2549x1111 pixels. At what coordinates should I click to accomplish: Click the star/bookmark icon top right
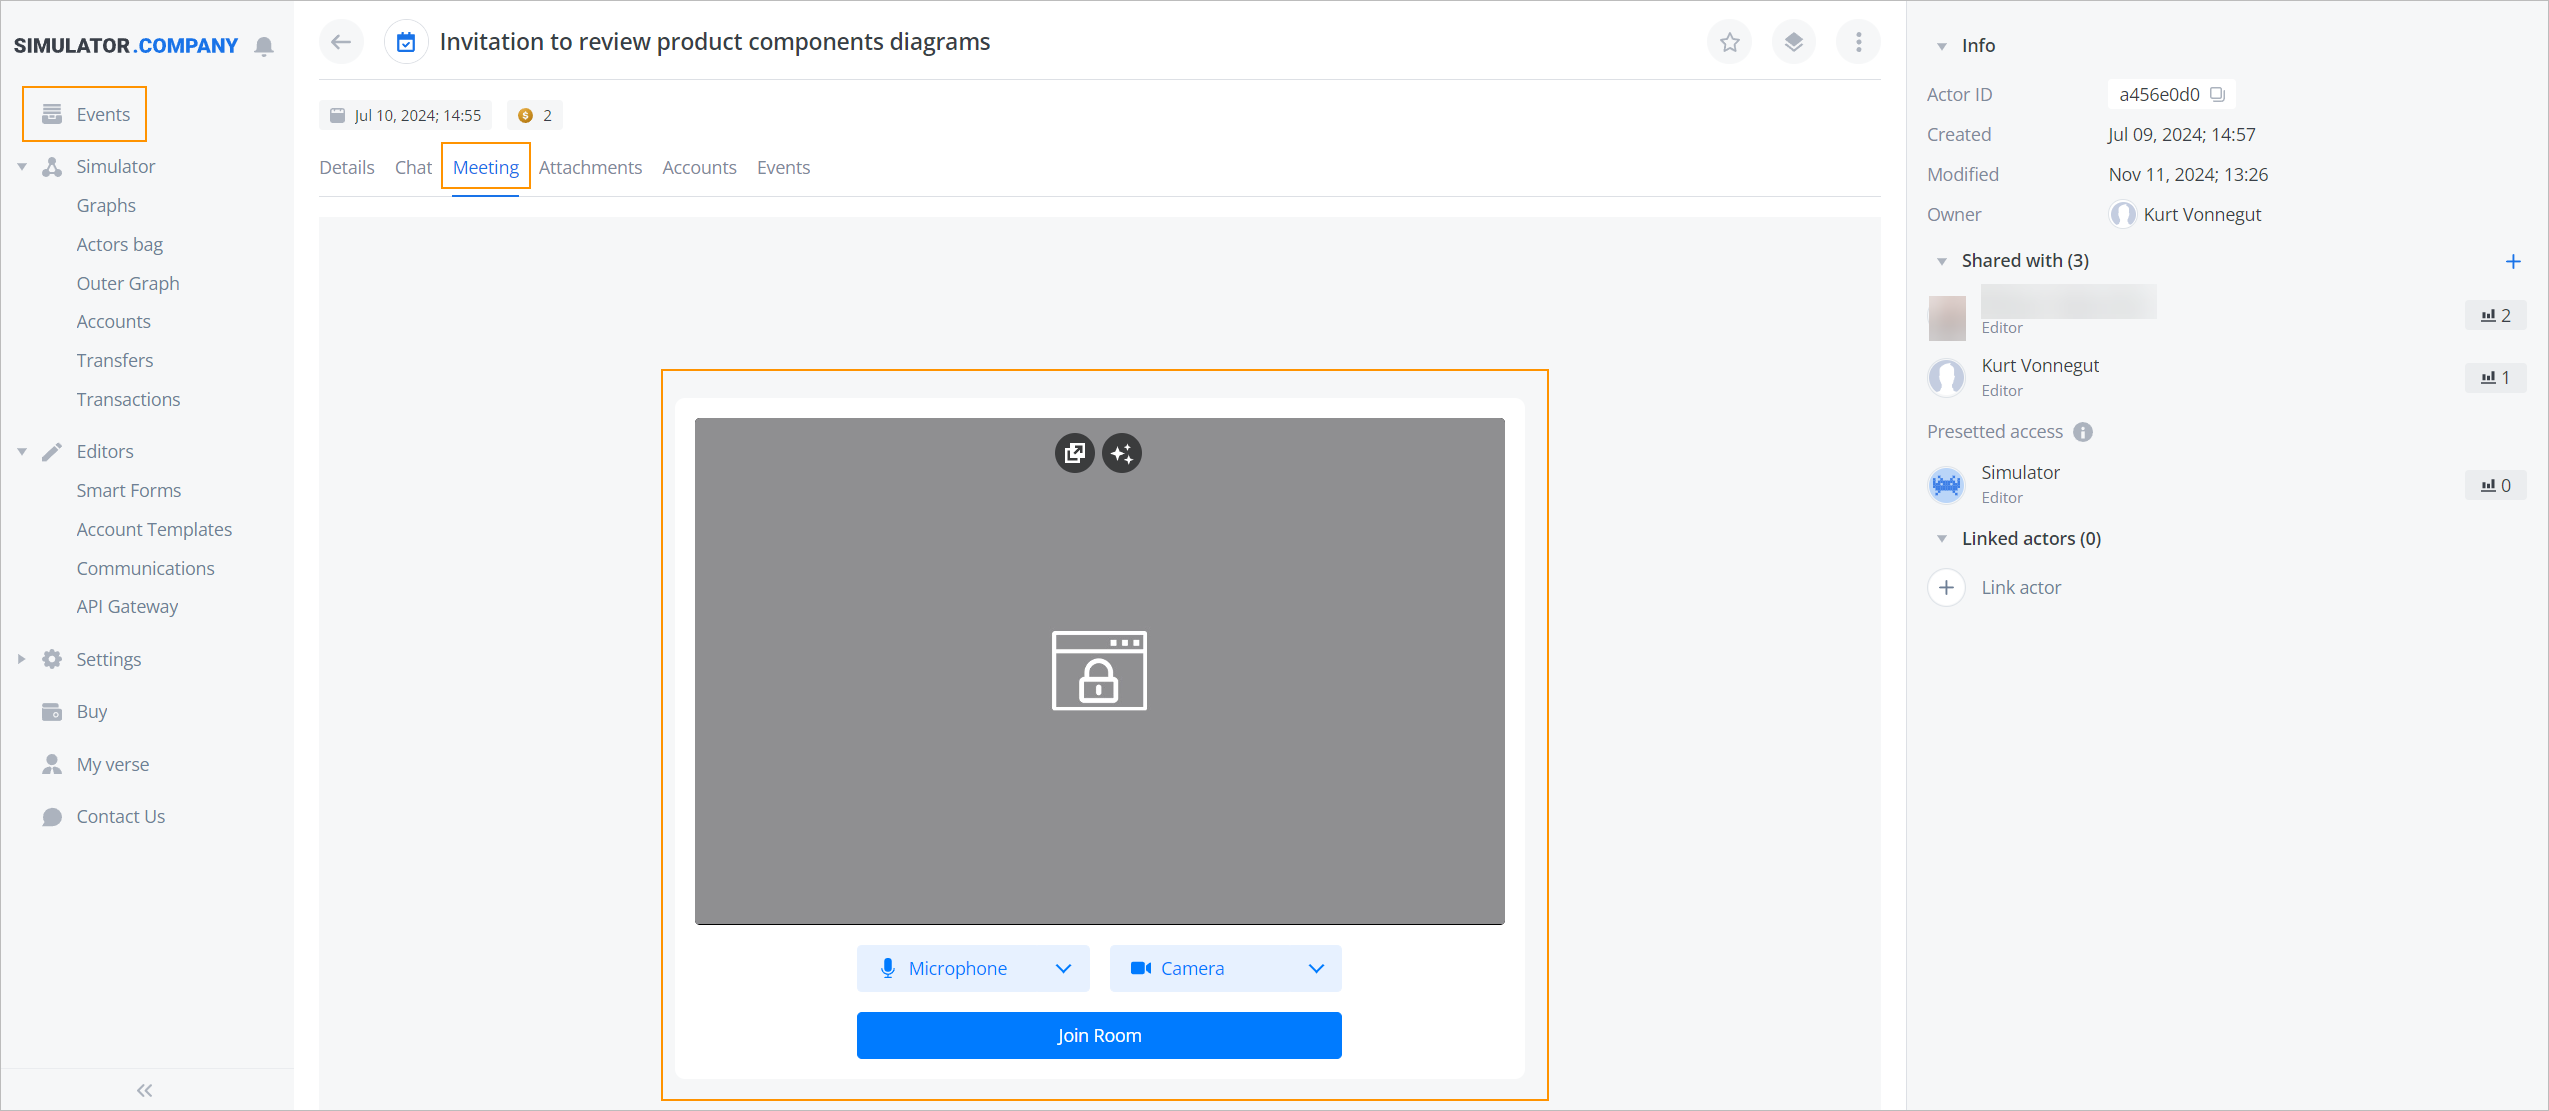pyautogui.click(x=1730, y=42)
